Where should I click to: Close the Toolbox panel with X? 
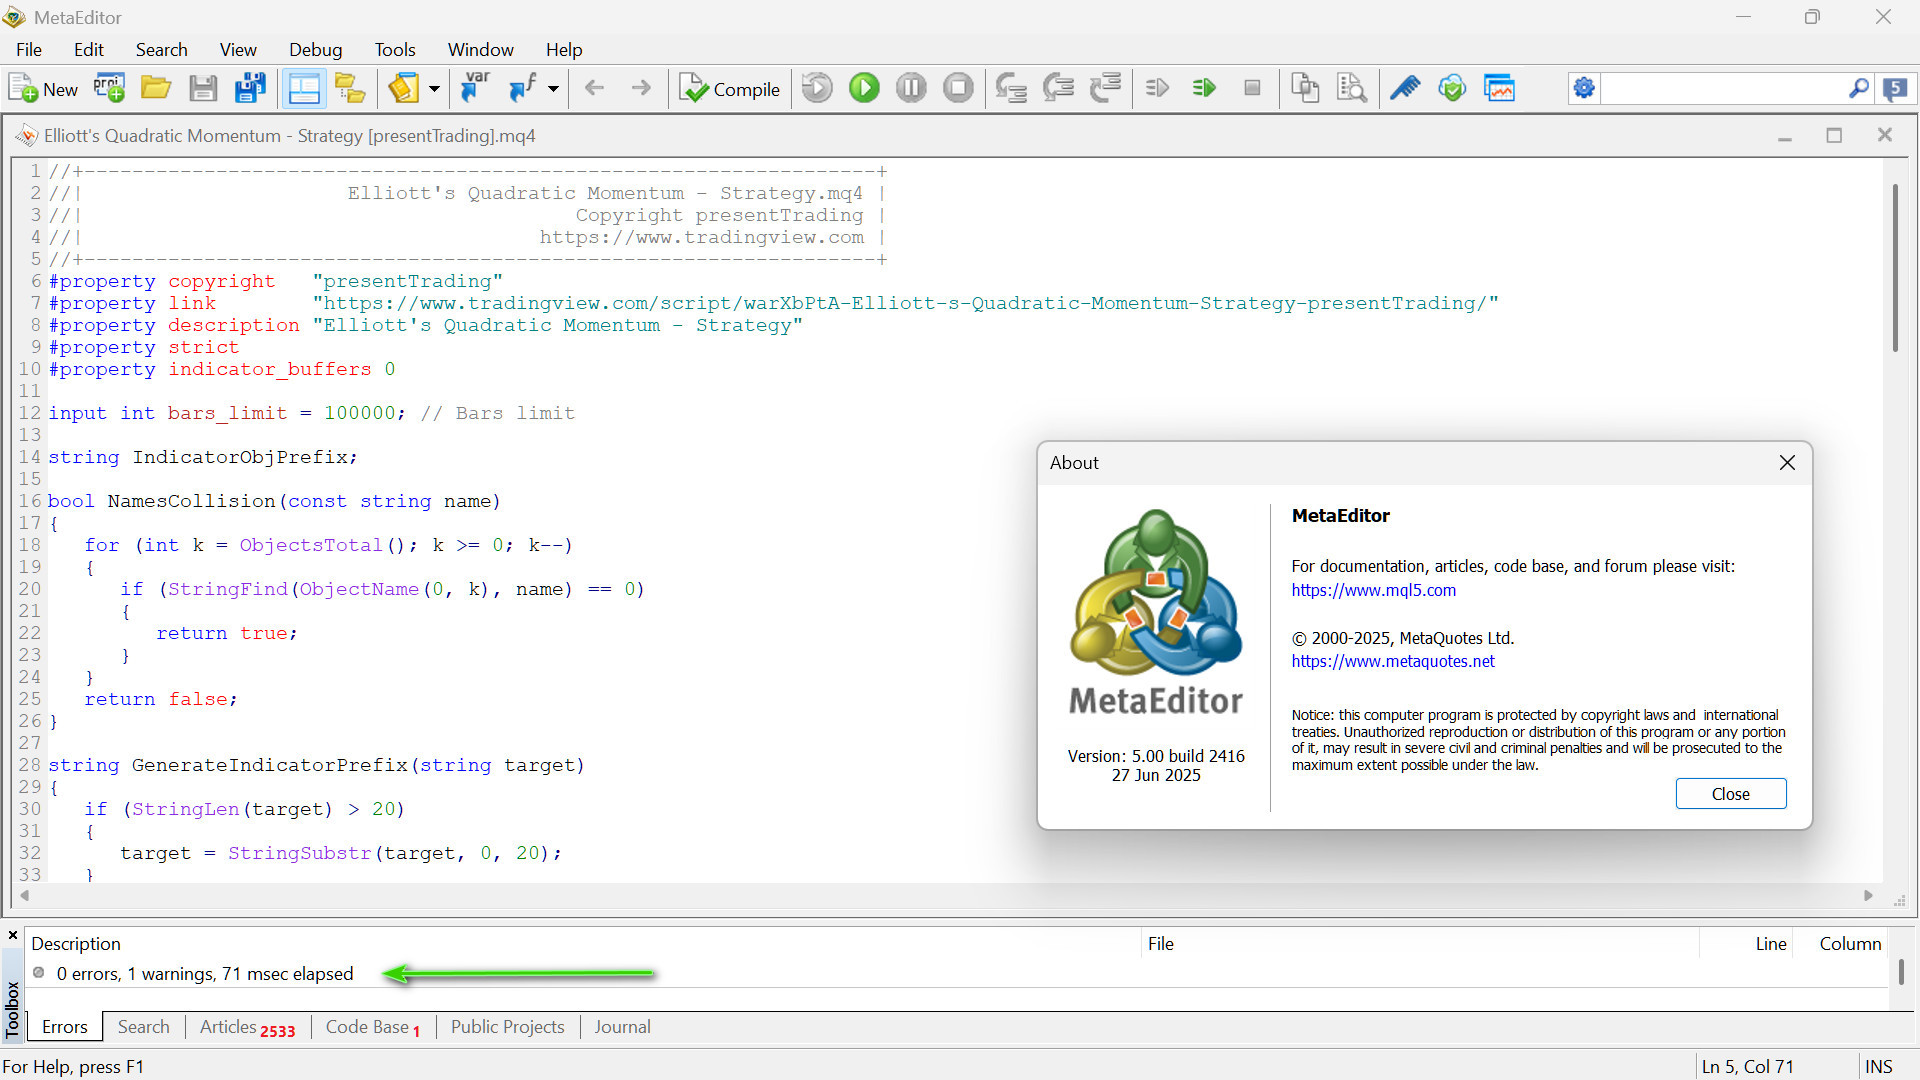click(13, 935)
